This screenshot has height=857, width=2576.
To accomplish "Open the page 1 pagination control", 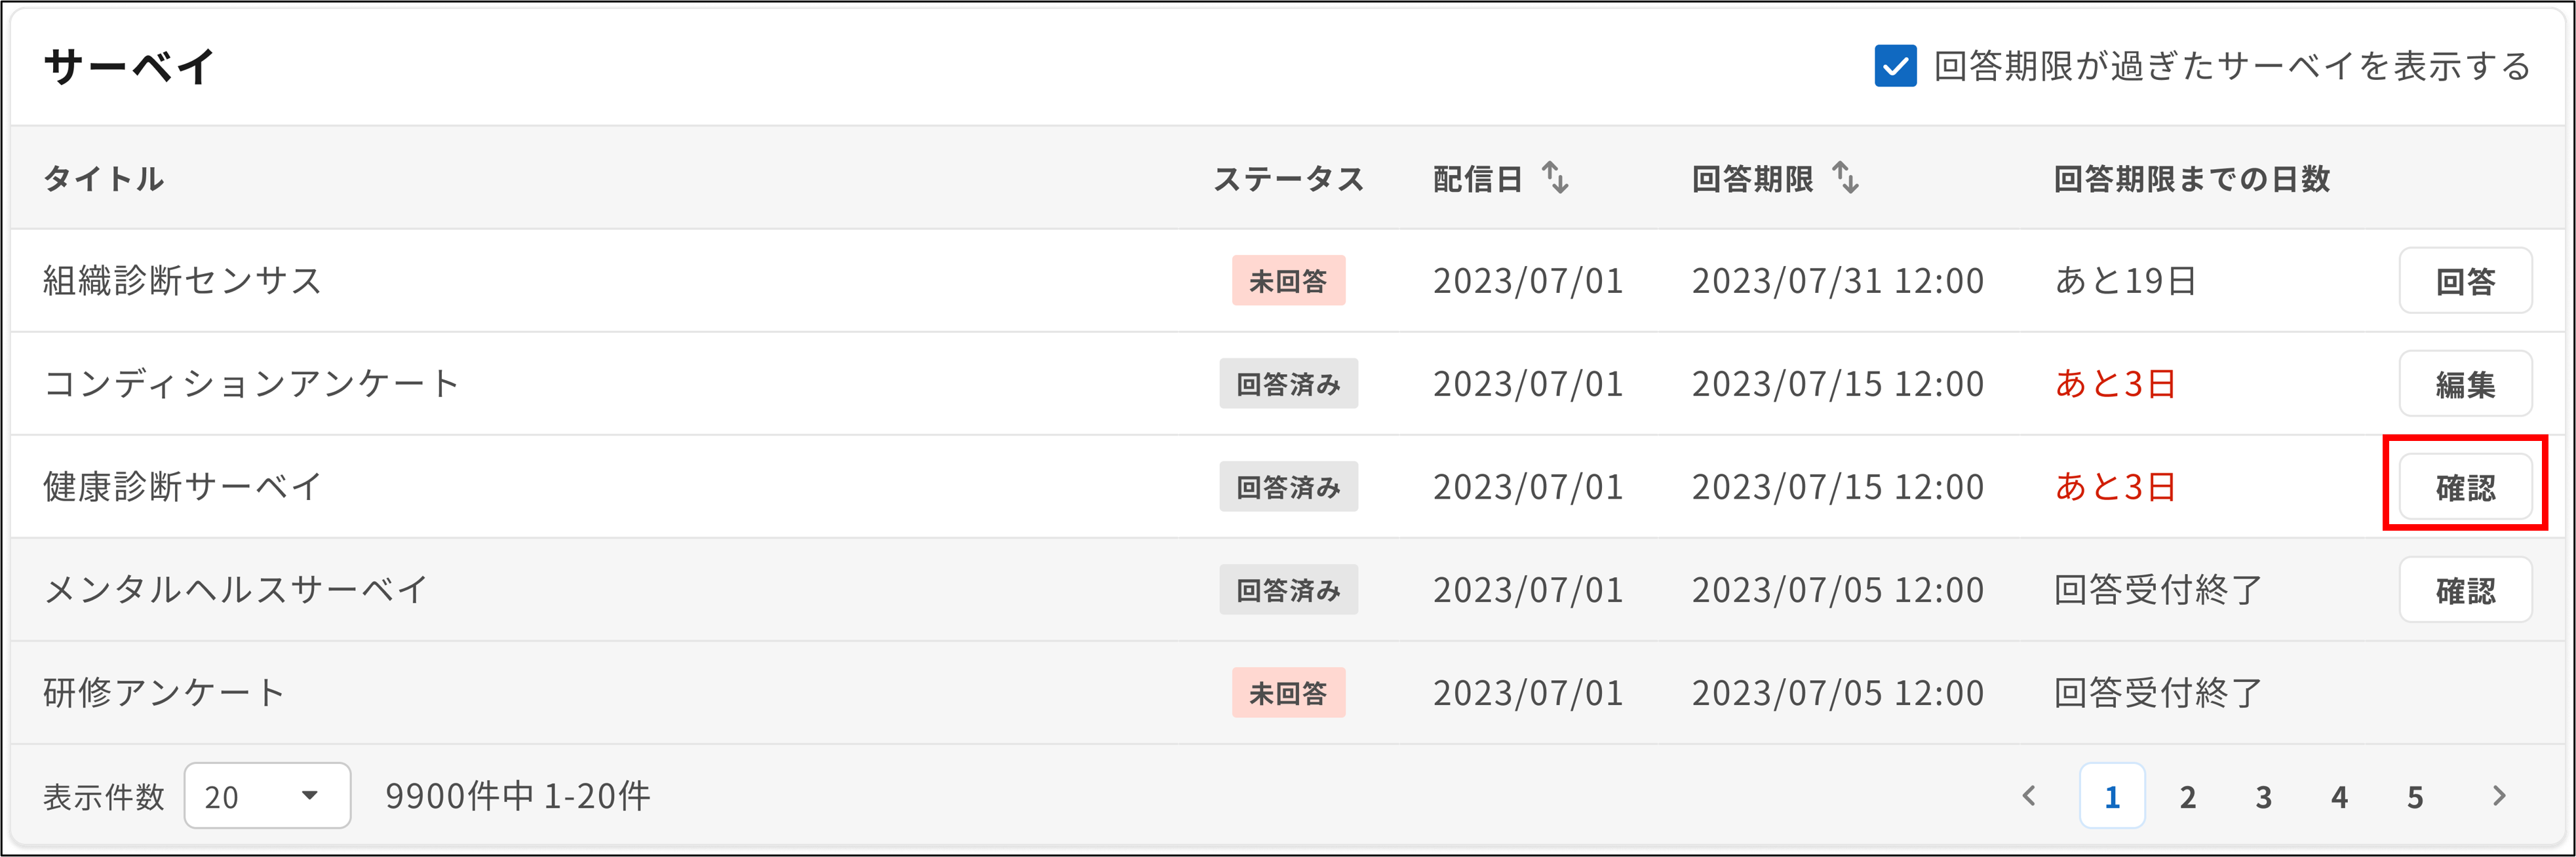I will (x=2111, y=797).
